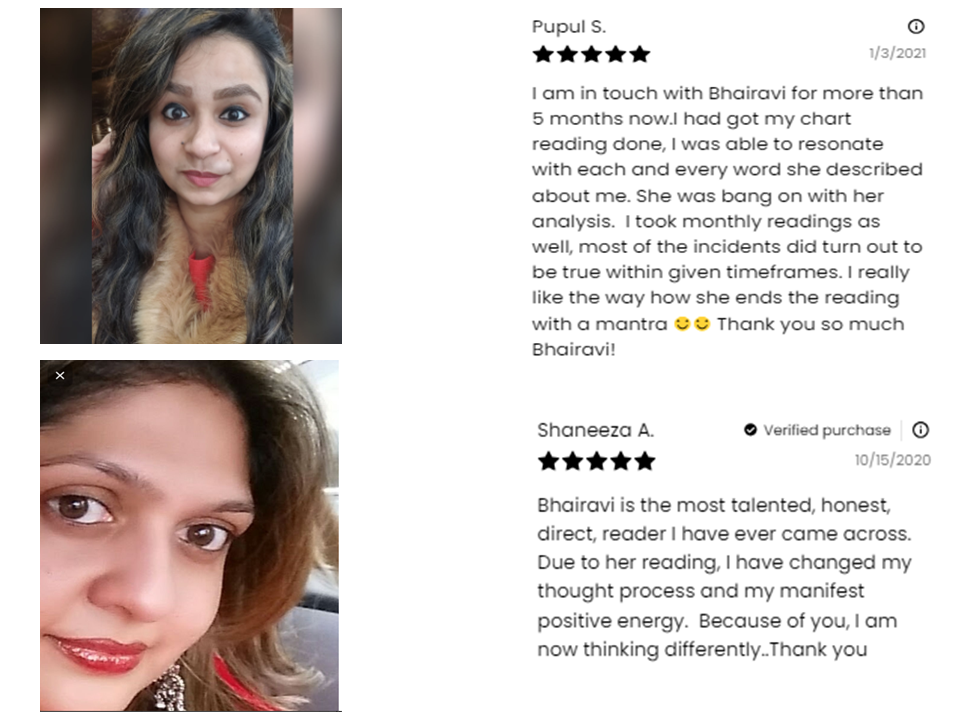
Task: Click the third star of Pupul's rating
Action: (x=591, y=54)
